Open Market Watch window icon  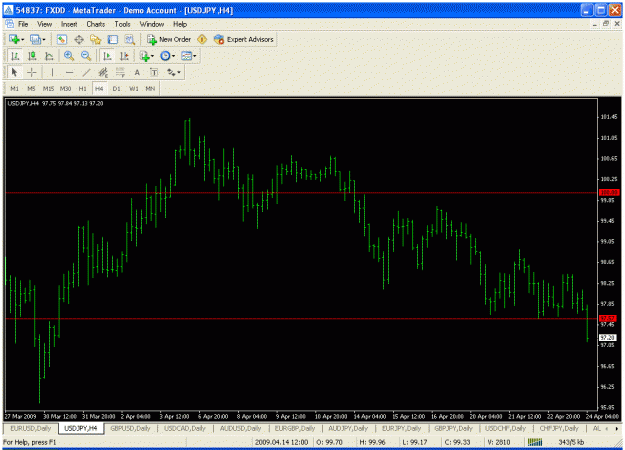point(61,39)
